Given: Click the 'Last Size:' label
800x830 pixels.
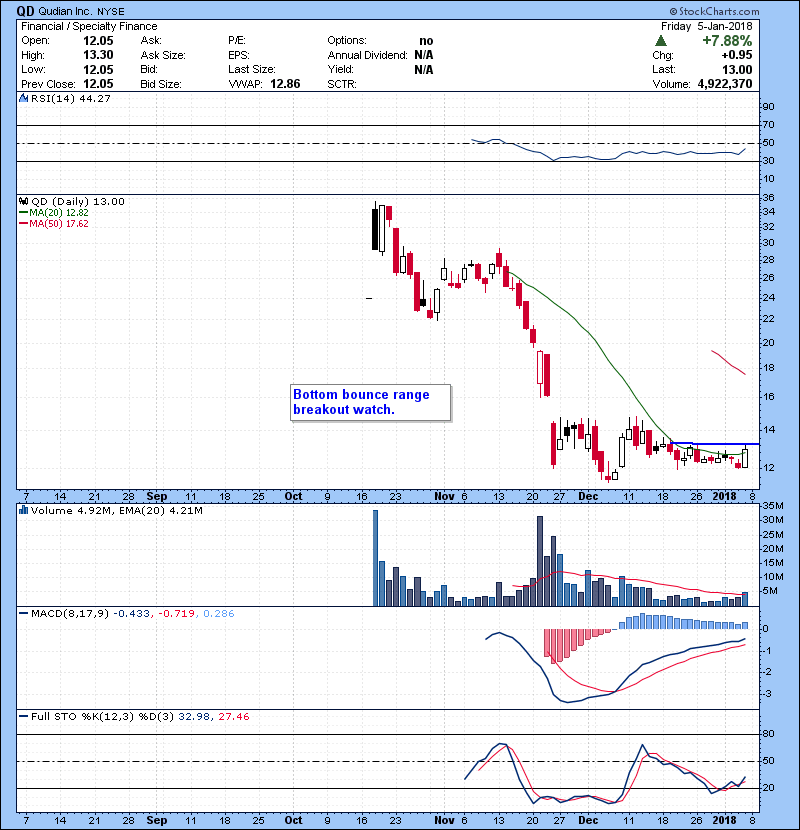Looking at the screenshot, I should coord(251,69).
